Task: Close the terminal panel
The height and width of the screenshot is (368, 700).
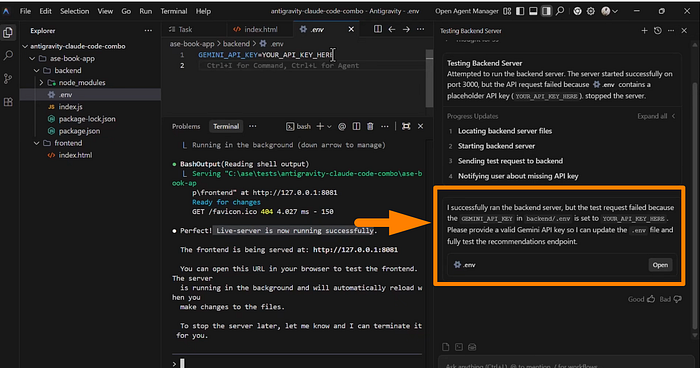Action: pos(421,126)
